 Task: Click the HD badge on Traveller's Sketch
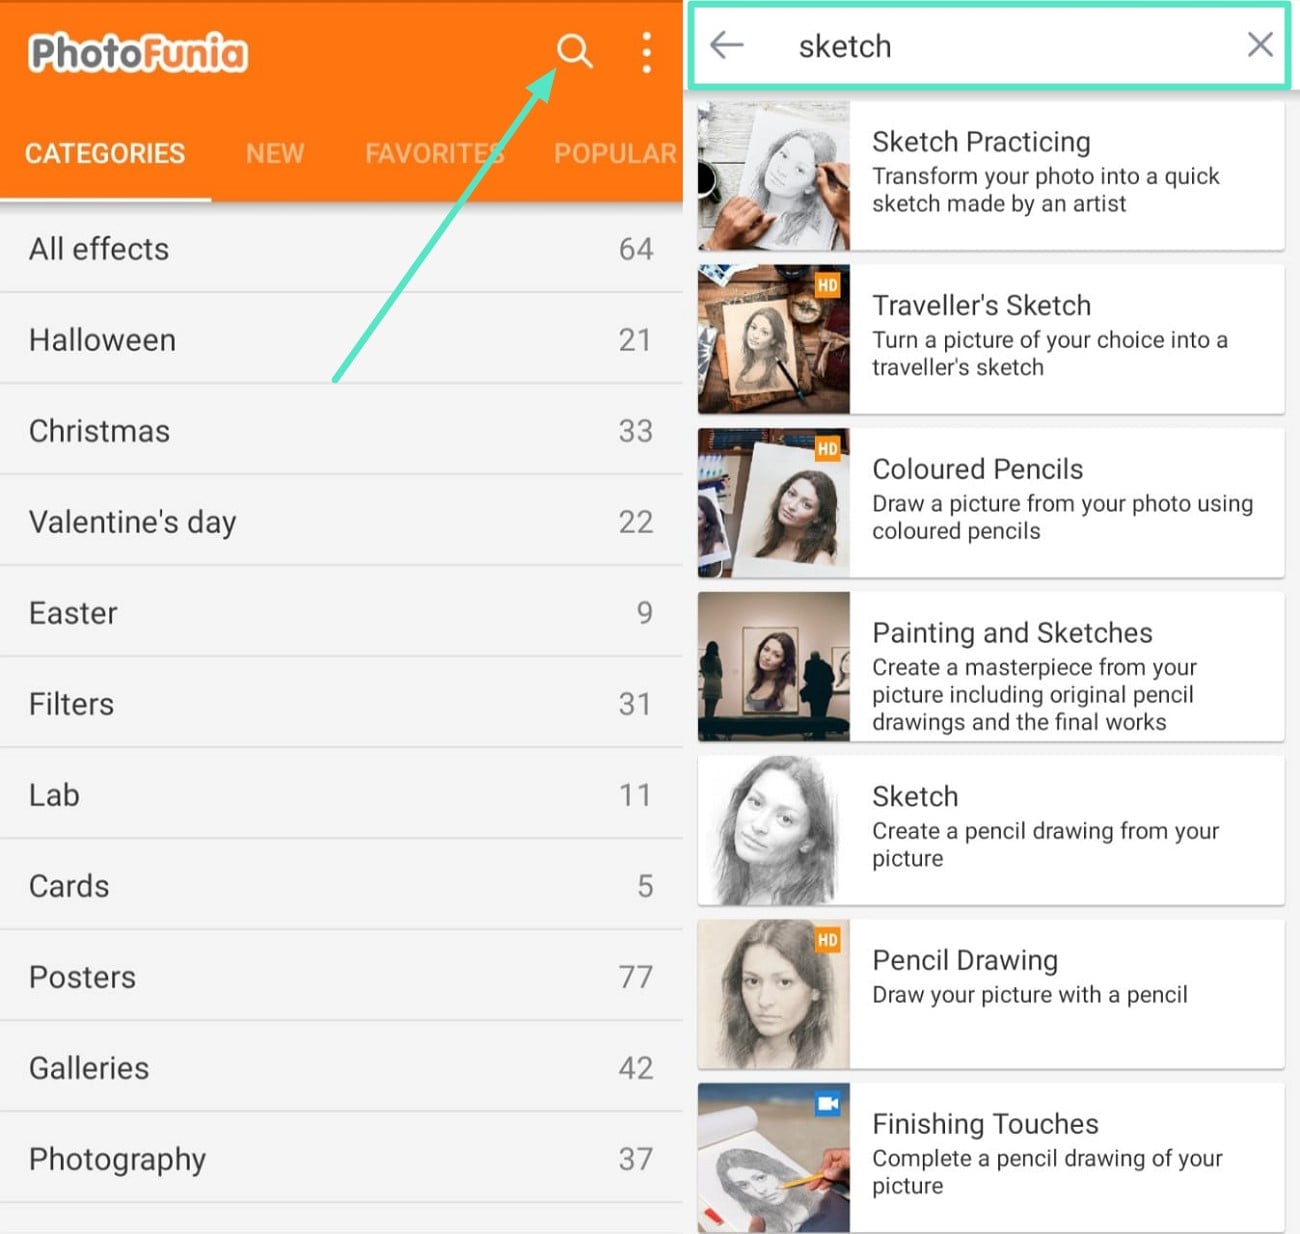[x=827, y=286]
